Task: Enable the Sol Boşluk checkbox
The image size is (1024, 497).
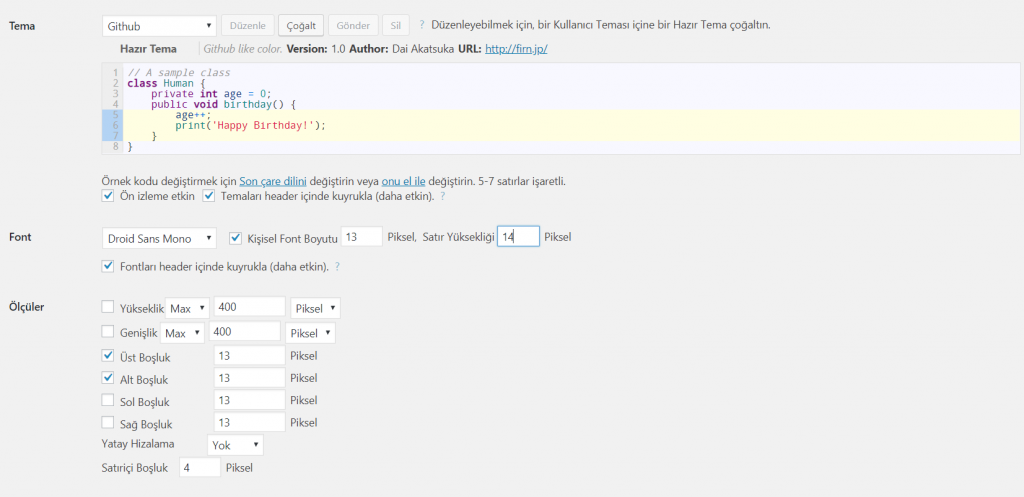Action: 108,400
